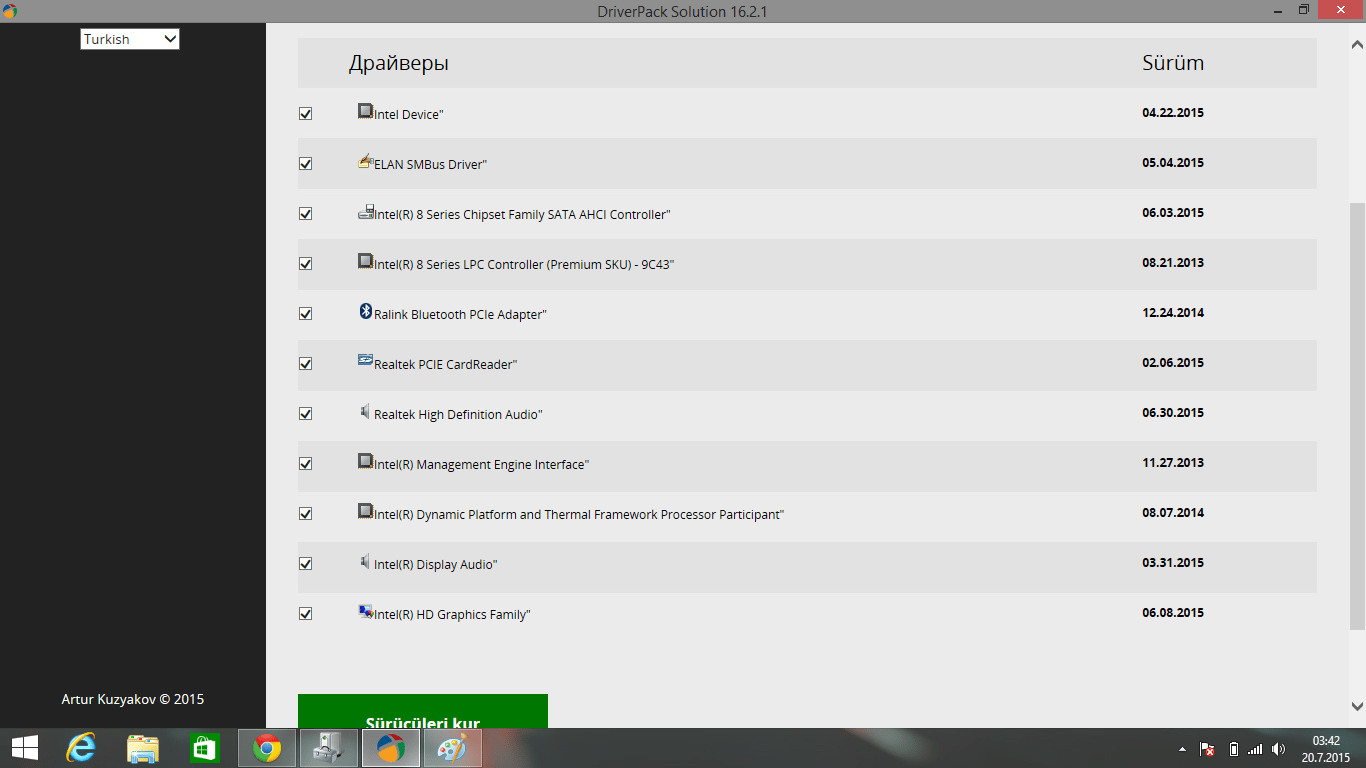Click the 8 Series LPC Controller icon

(365, 261)
